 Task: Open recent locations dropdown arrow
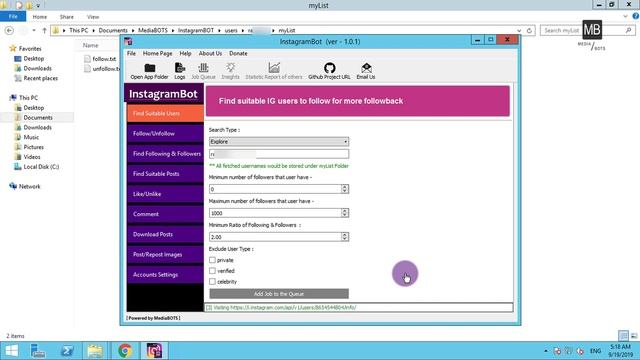click(34, 31)
